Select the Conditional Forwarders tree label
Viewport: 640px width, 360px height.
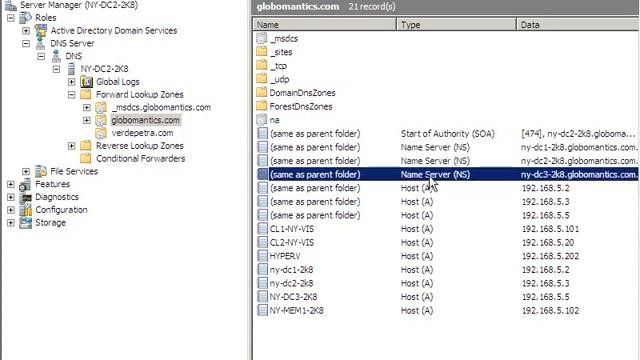coord(140,158)
